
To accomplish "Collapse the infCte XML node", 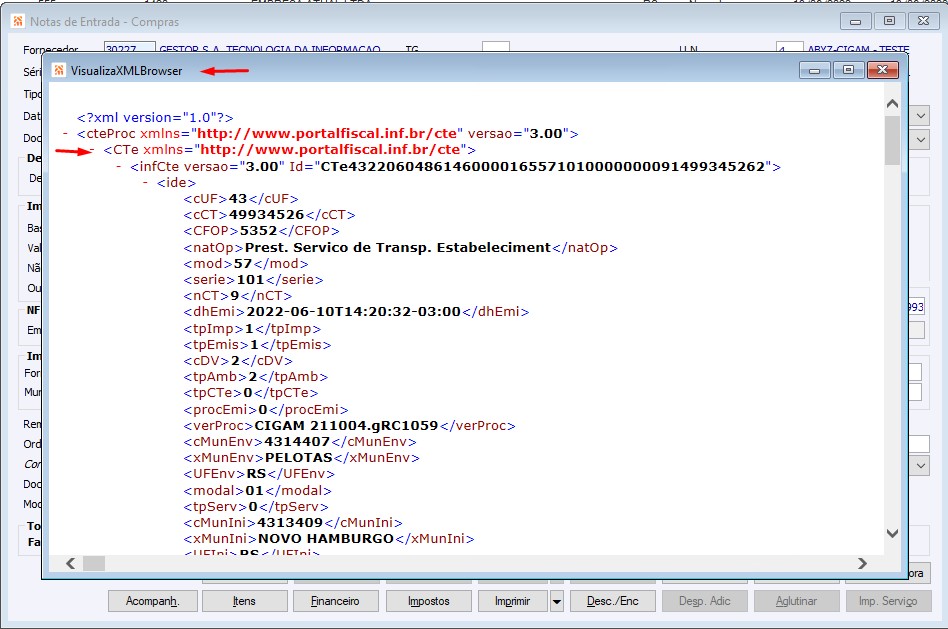I will [x=118, y=166].
